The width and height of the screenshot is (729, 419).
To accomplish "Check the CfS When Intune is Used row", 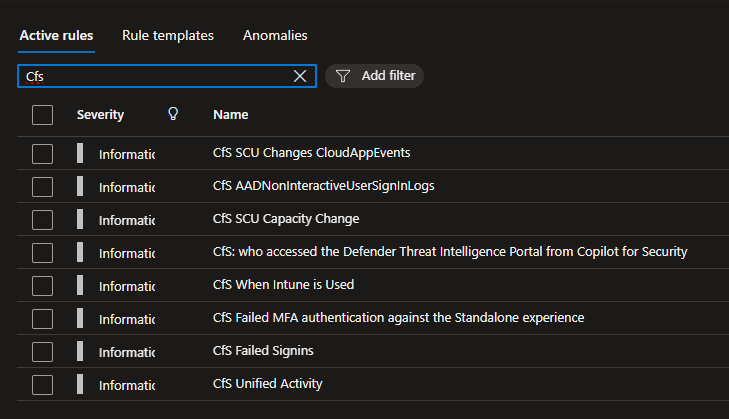I will coord(42,286).
